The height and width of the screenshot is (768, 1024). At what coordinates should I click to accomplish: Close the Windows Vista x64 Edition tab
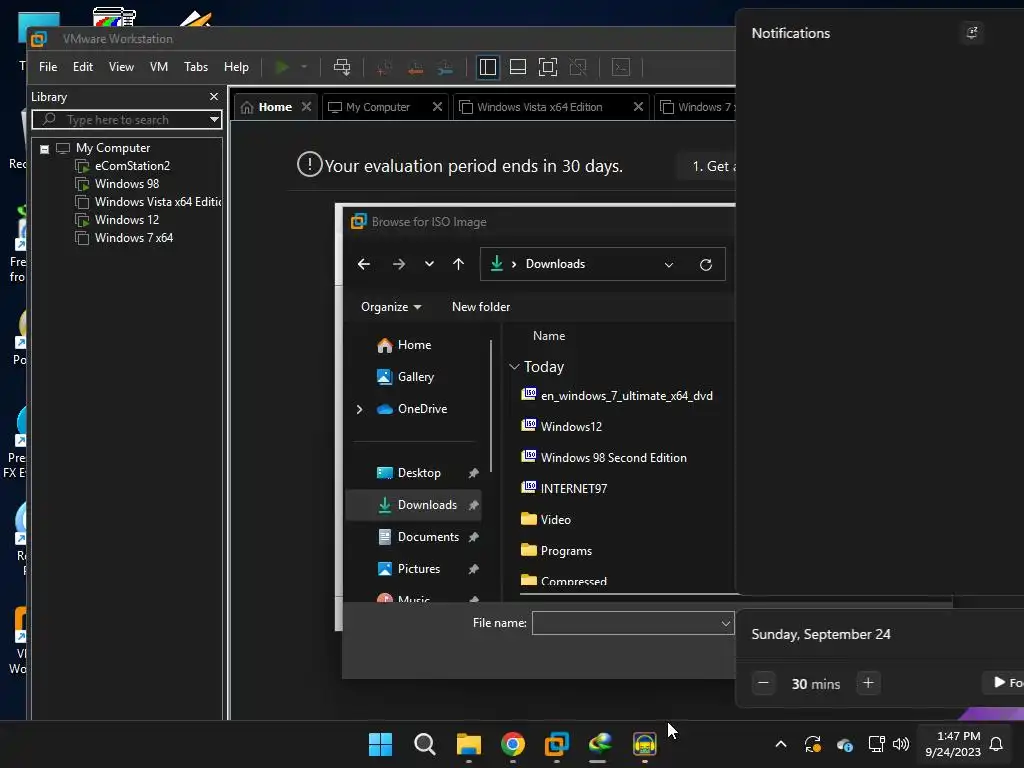[x=639, y=106]
